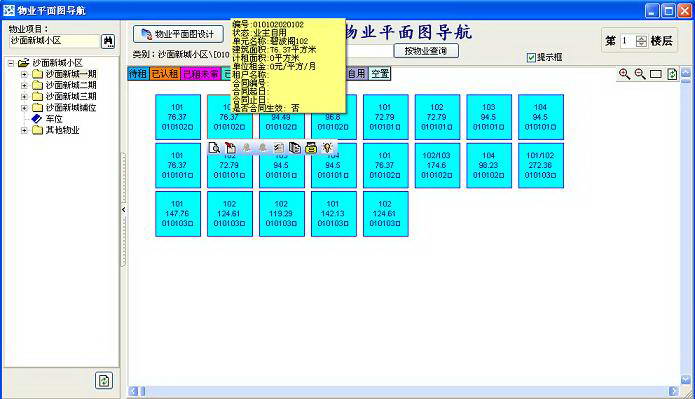Expand the 其他物业 tree node
Viewport: 695px width, 399px height.
pyautogui.click(x=24, y=130)
